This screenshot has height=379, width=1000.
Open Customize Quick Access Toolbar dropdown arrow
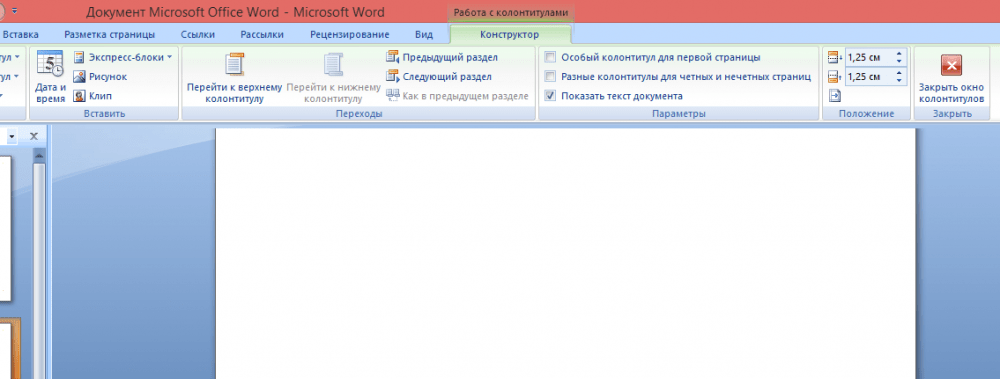pos(14,11)
